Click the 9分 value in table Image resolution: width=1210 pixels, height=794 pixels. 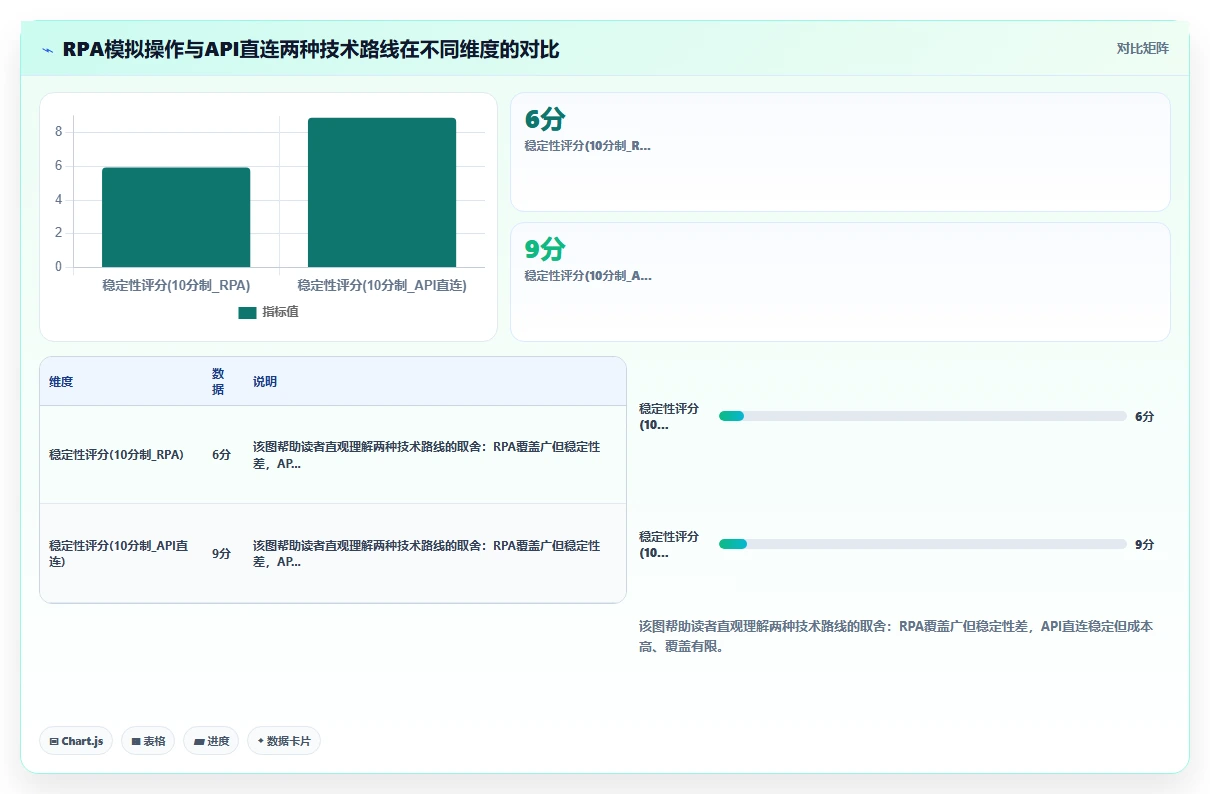[x=221, y=553]
